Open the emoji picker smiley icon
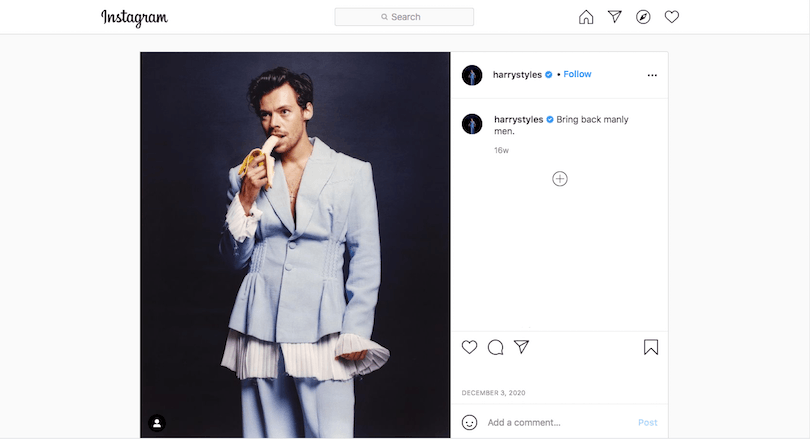This screenshot has width=810, height=440. [469, 422]
